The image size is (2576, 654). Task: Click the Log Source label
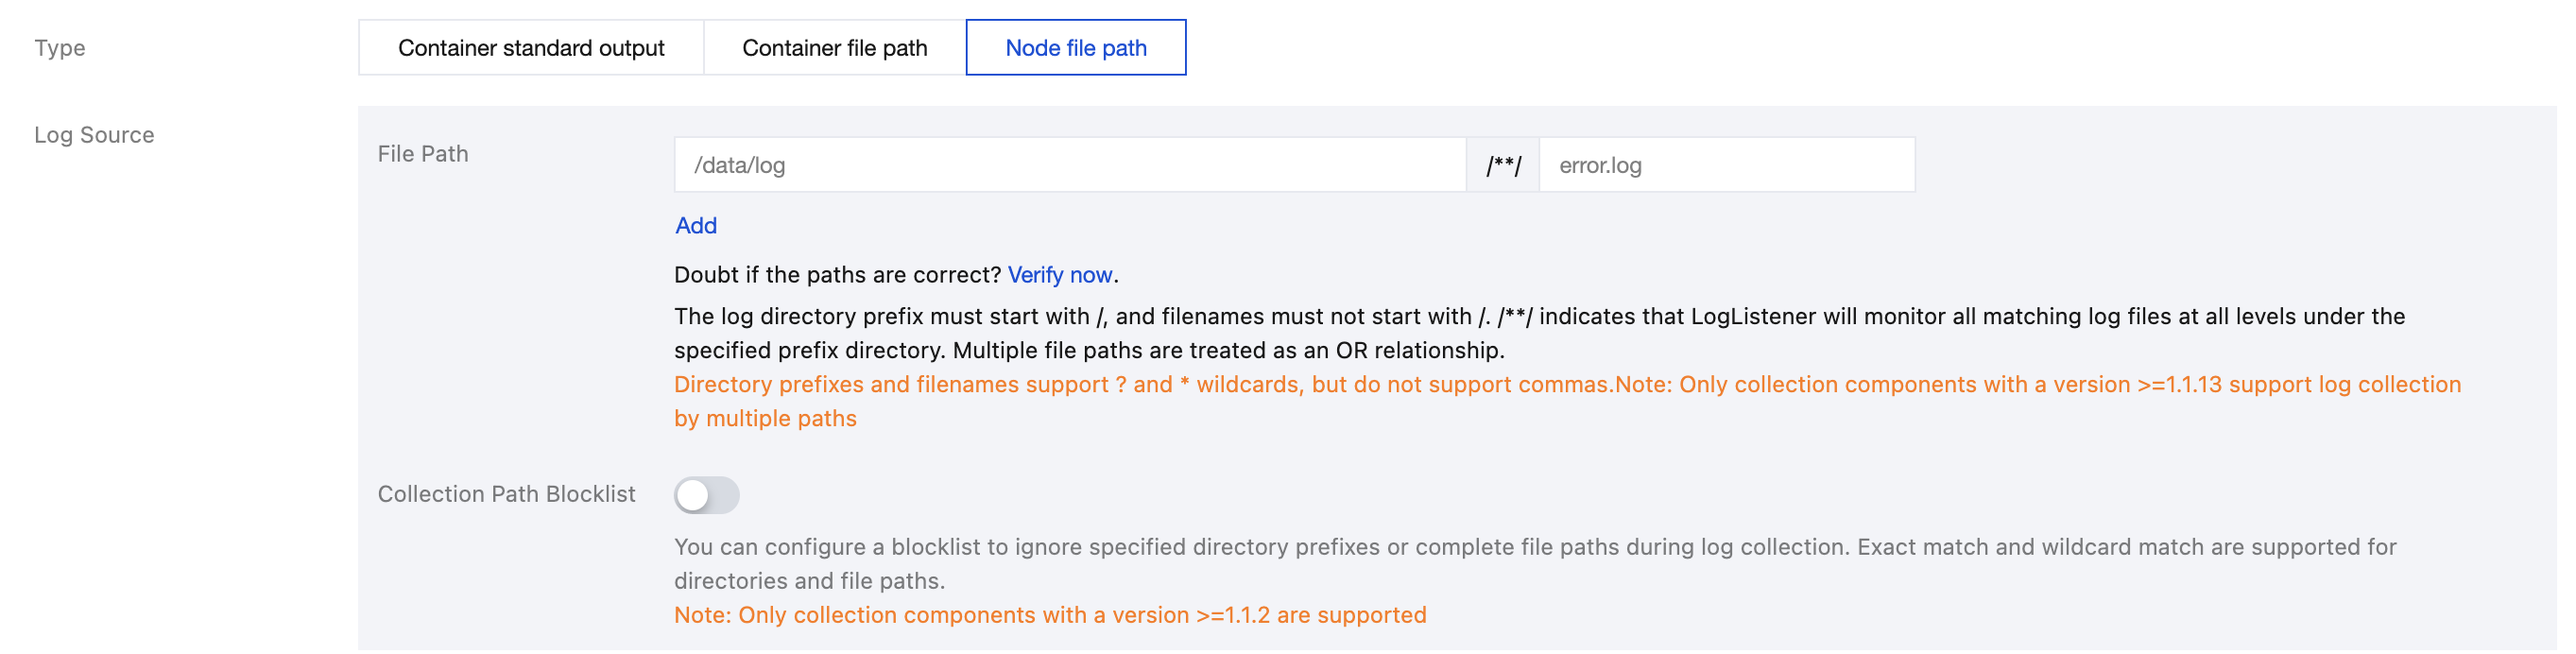tap(94, 135)
